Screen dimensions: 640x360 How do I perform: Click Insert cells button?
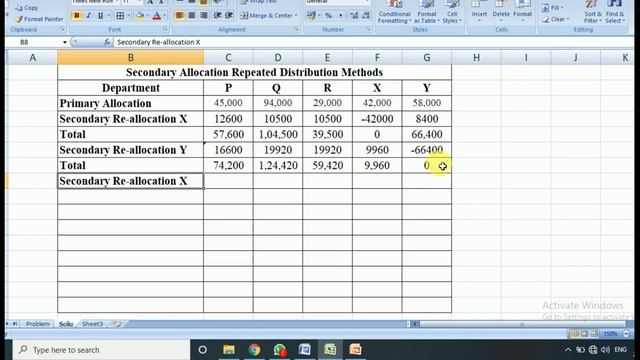point(479,12)
